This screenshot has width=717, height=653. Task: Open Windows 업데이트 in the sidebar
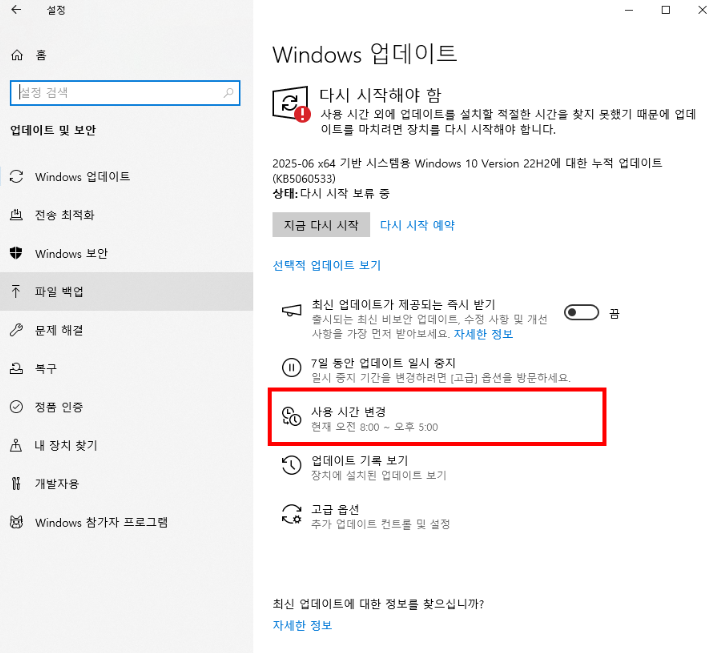point(126,177)
